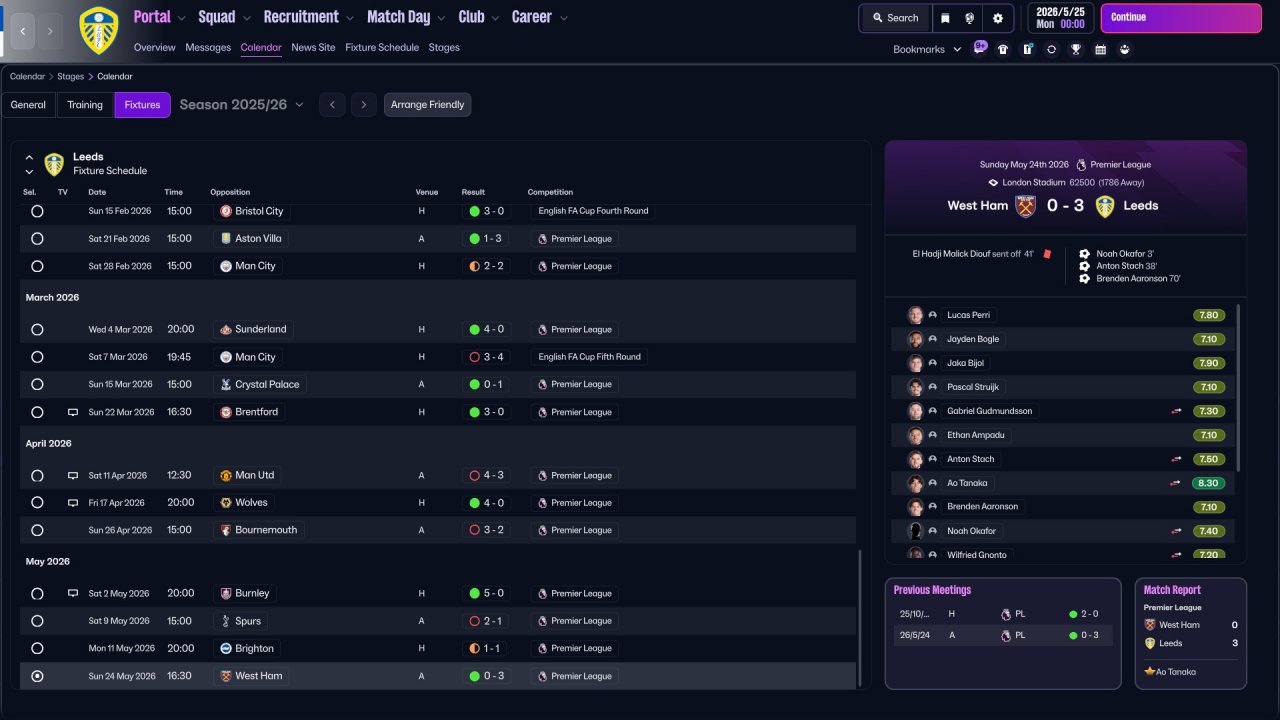
Task: Click the West Ham crest in match header
Action: click(x=1025, y=206)
